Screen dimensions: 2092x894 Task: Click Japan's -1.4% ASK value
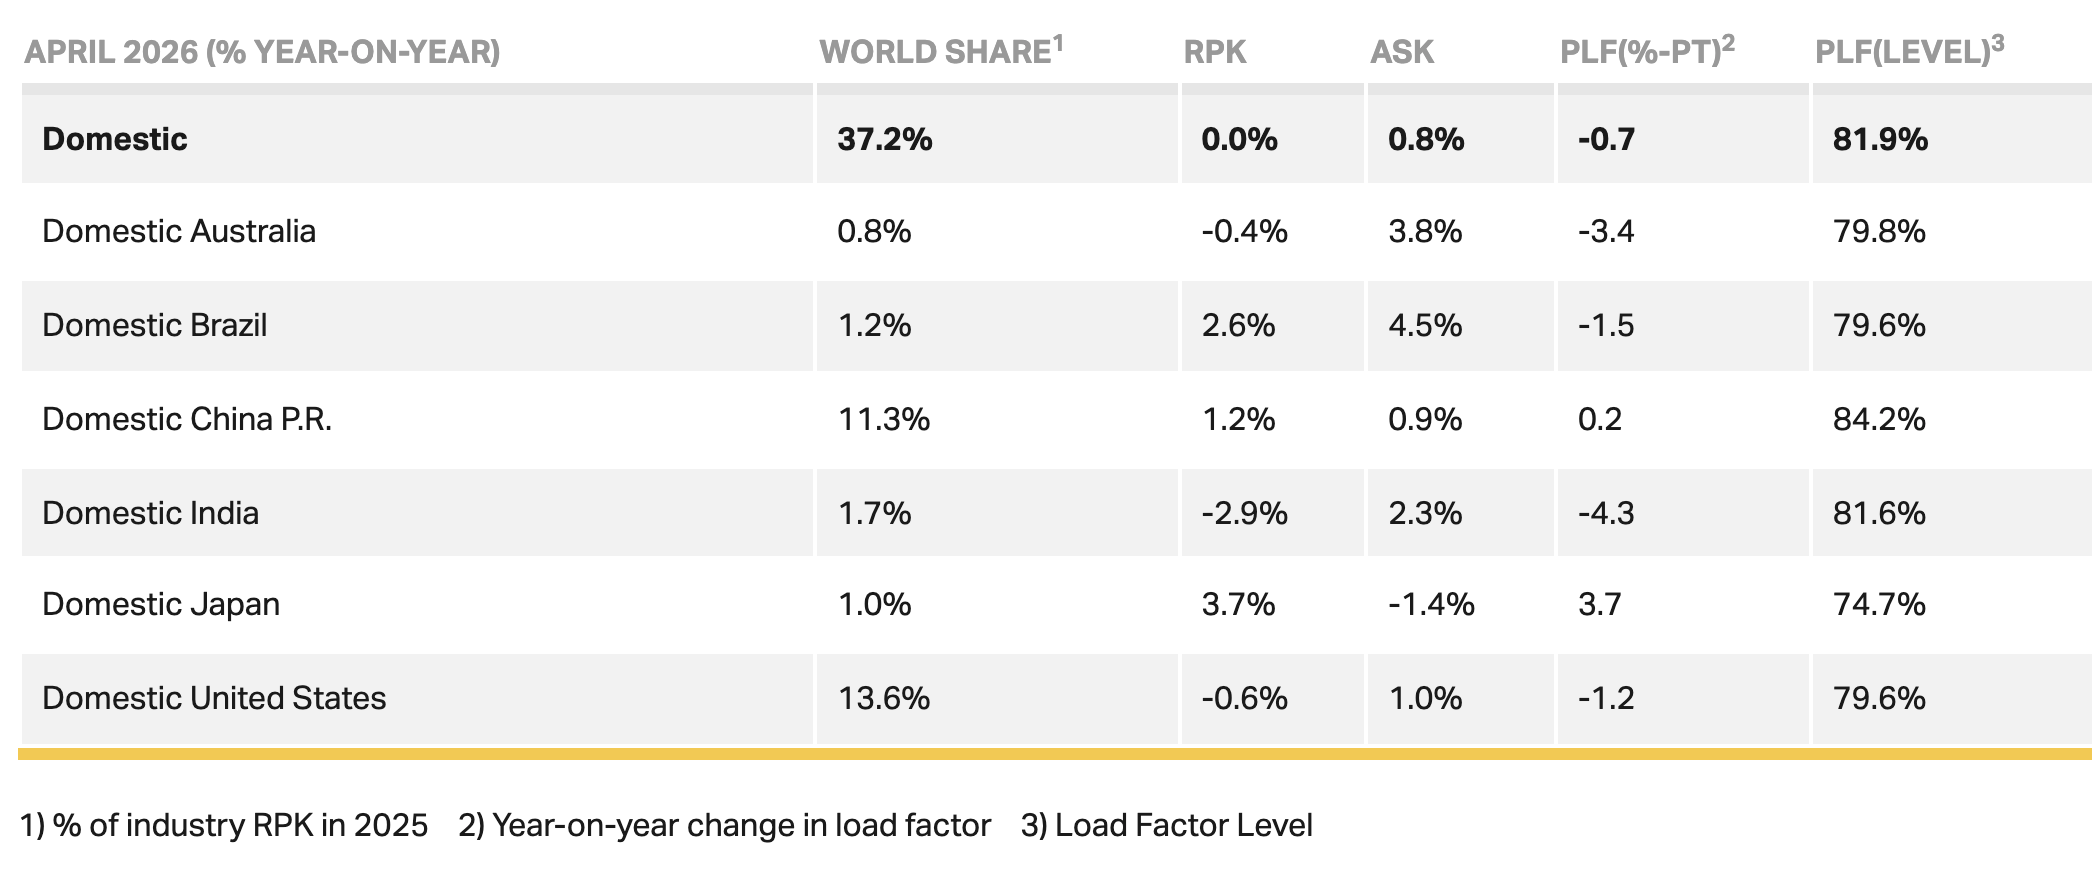(x=1431, y=604)
